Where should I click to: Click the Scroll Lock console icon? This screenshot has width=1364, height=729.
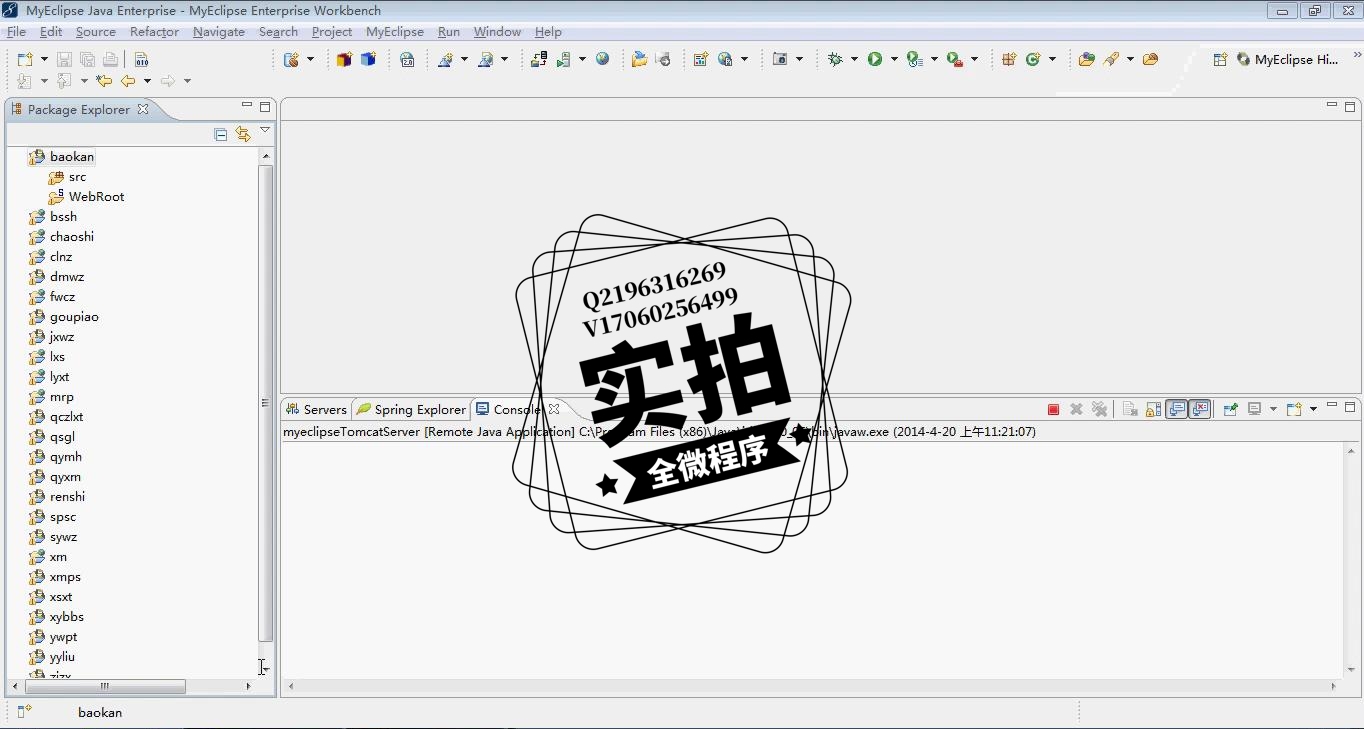click(x=1153, y=409)
